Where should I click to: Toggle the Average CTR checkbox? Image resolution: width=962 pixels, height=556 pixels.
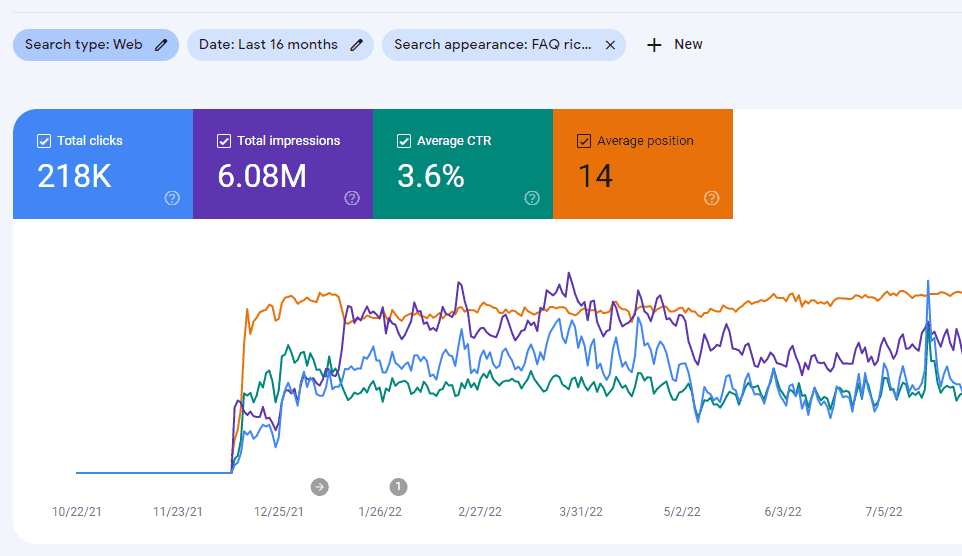404,141
